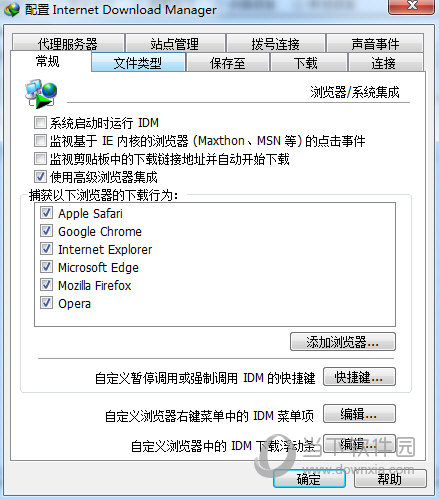Switch to the 代理服务器 tab

pyautogui.click(x=68, y=43)
